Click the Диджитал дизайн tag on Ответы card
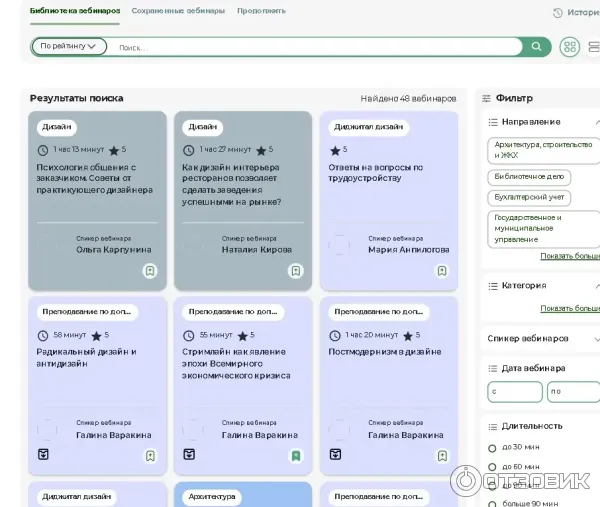Viewport: 600px width, 507px height. [368, 127]
